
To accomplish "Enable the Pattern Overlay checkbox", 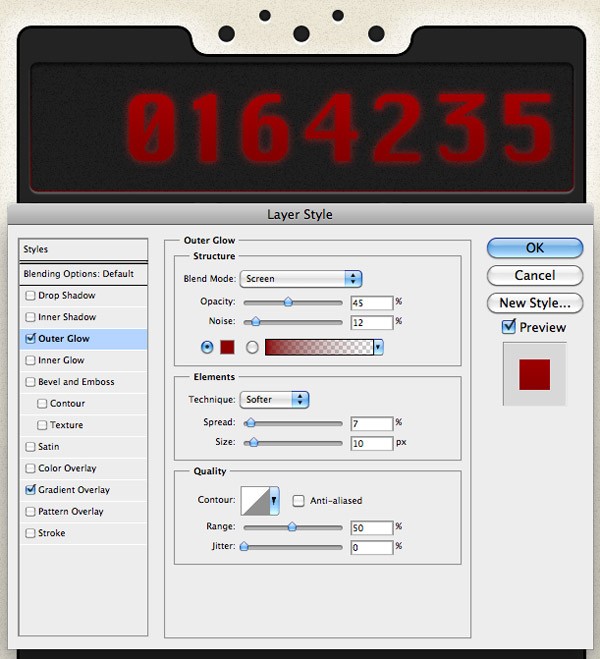I will [30, 511].
